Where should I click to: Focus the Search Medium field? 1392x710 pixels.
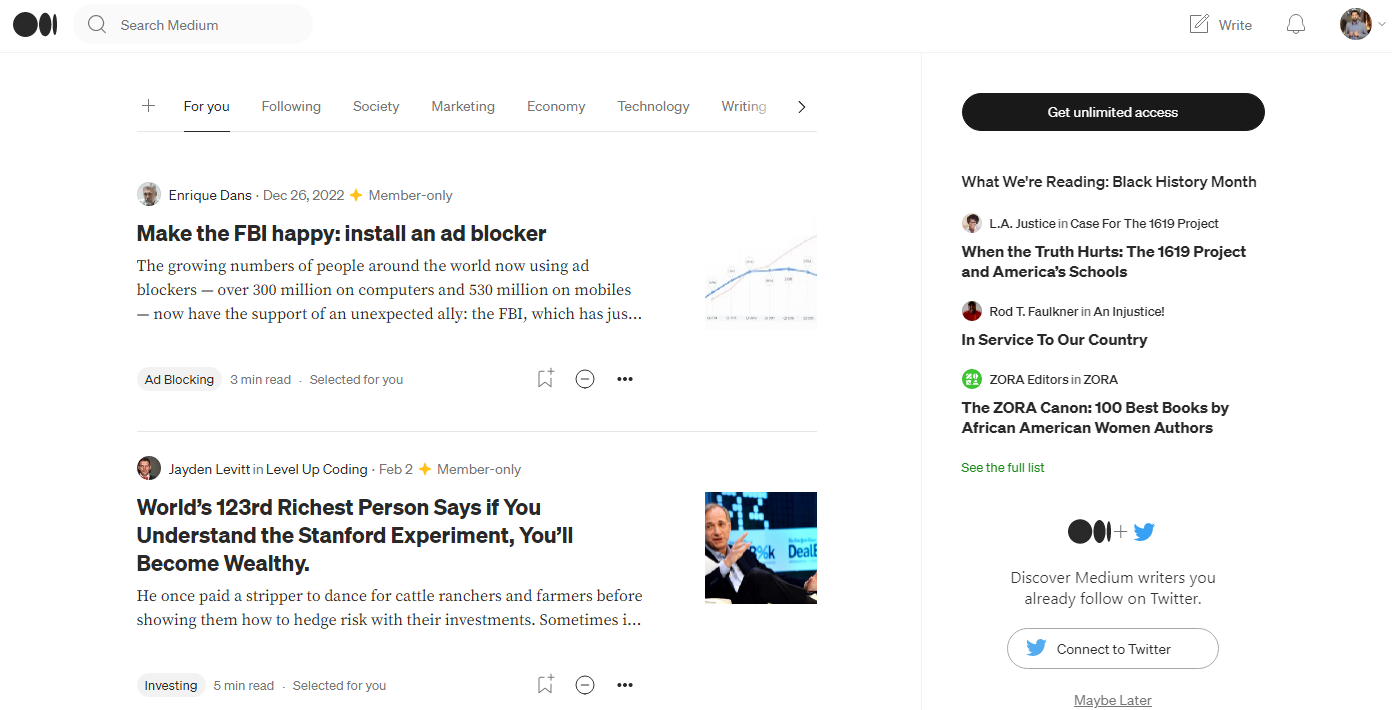193,25
